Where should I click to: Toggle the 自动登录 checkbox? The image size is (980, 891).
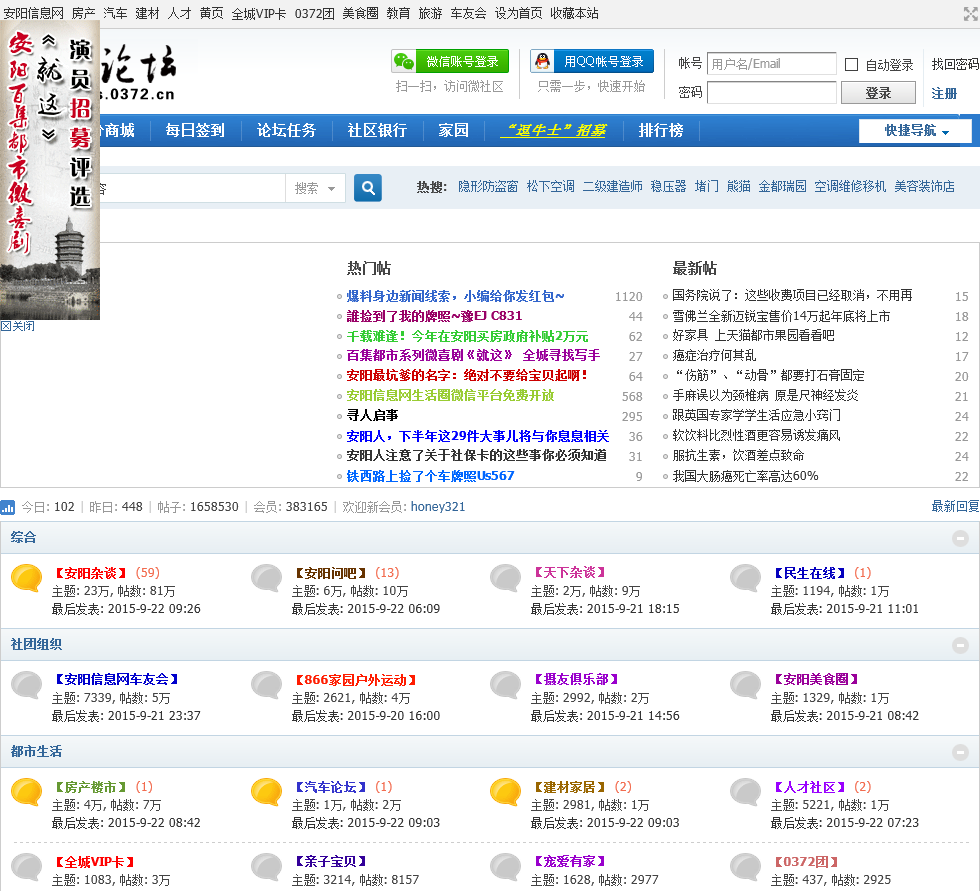click(x=851, y=64)
